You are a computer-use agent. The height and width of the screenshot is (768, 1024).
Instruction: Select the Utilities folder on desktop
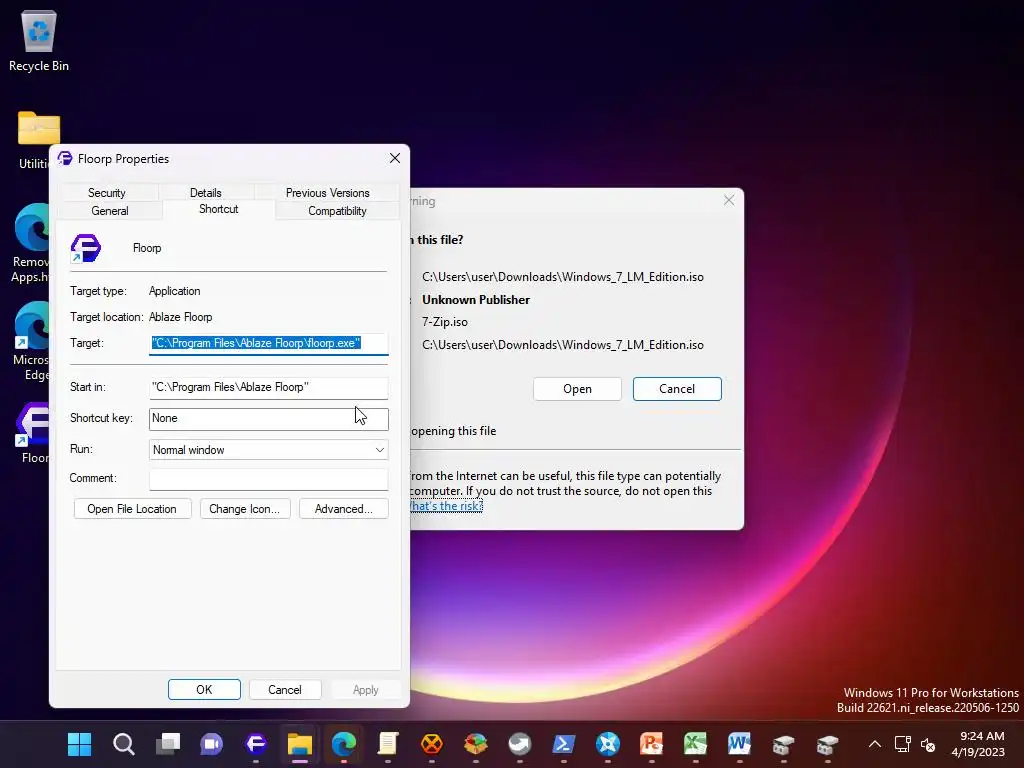[x=34, y=139]
